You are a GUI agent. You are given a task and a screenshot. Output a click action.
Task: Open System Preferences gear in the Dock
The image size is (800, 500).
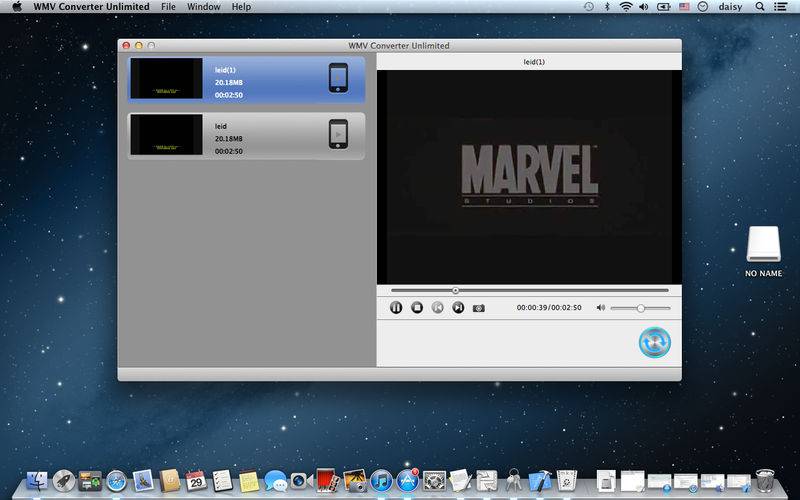[x=434, y=481]
